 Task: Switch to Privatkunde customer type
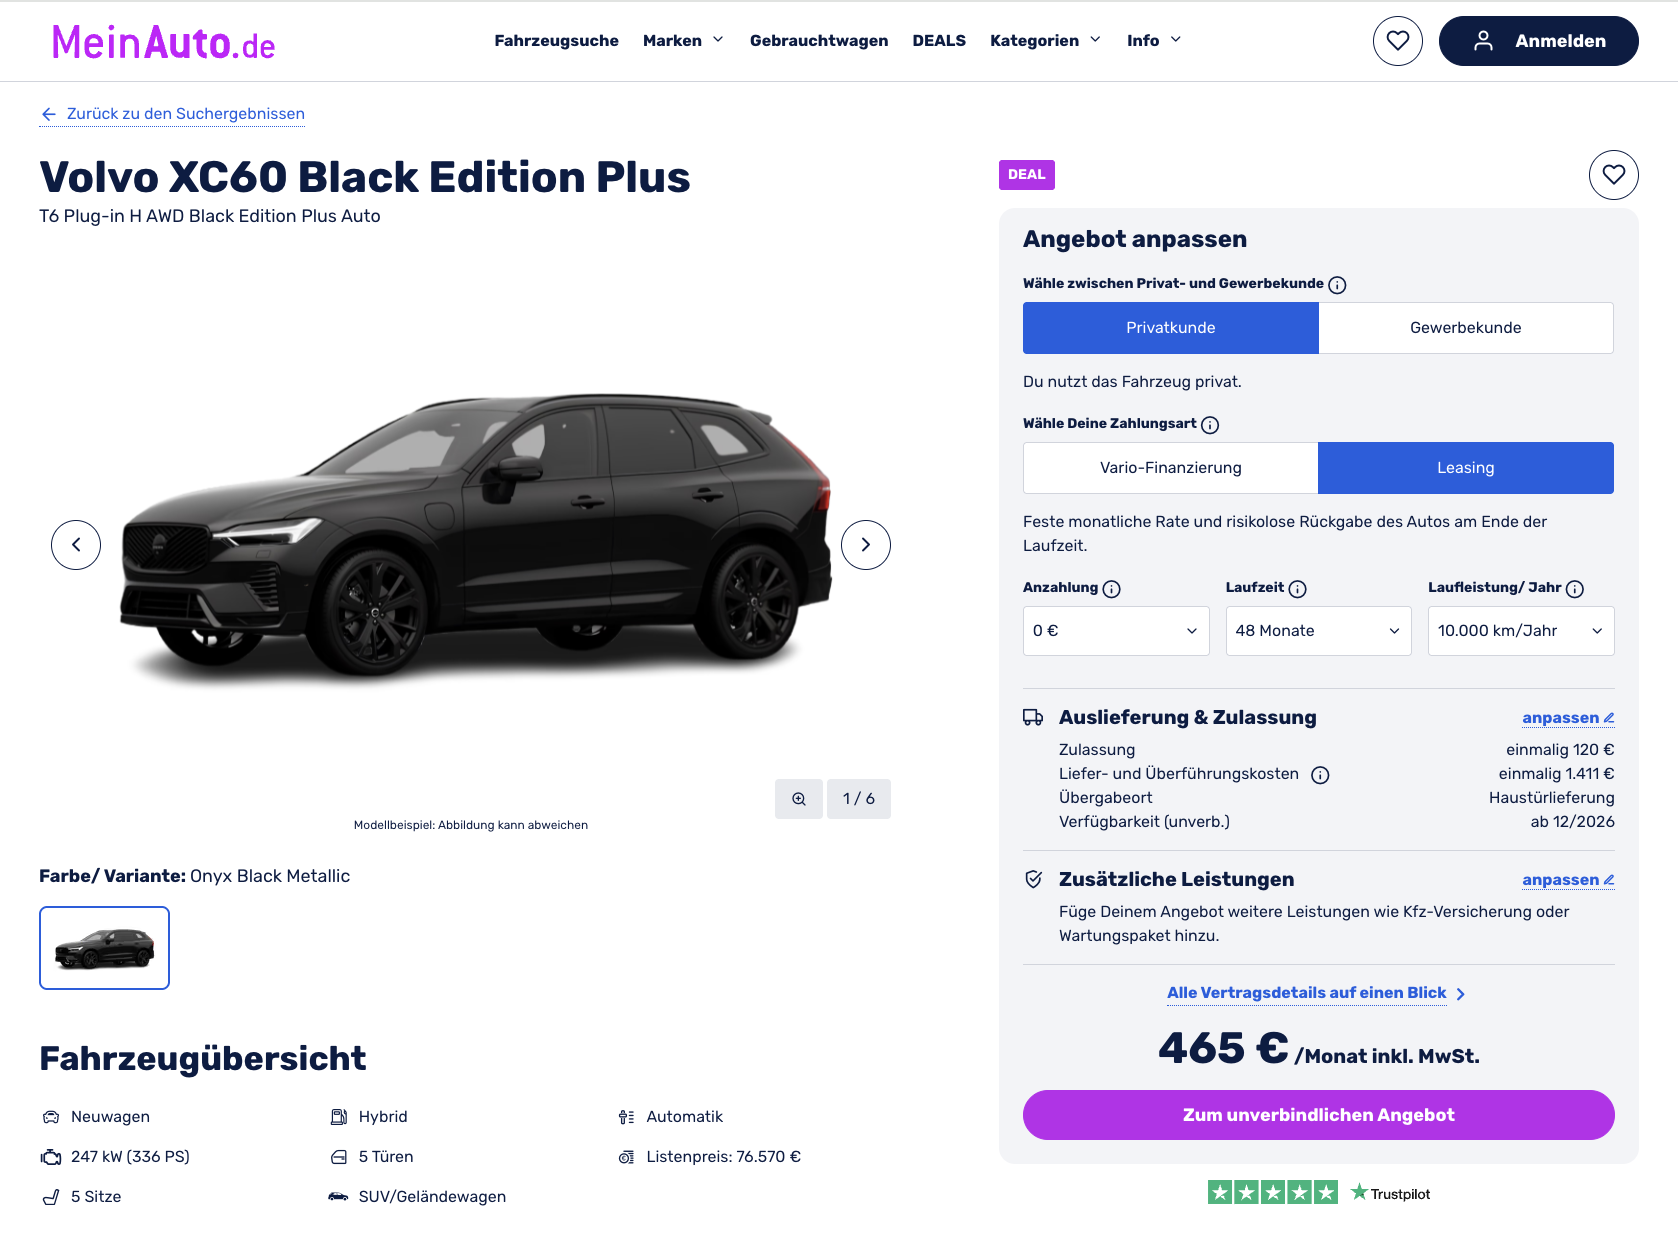1170,328
